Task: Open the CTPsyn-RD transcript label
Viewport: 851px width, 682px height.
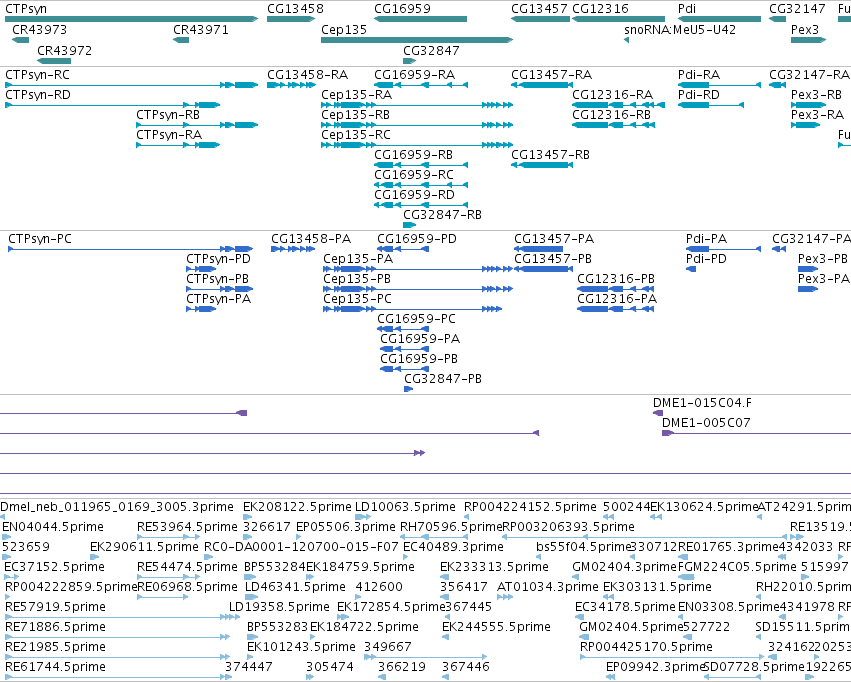Action: (x=38, y=95)
